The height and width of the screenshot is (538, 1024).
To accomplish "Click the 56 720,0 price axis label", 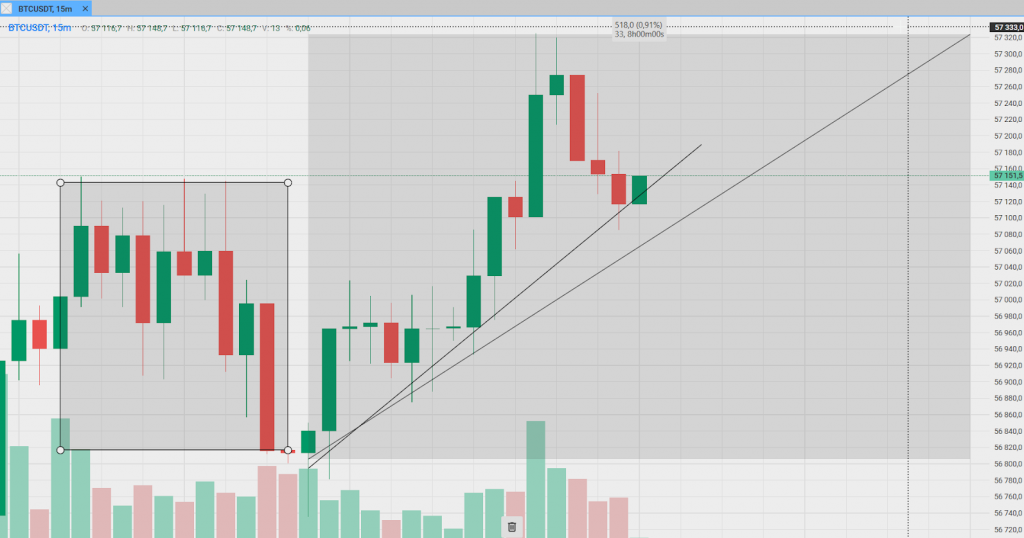I will [x=1008, y=530].
